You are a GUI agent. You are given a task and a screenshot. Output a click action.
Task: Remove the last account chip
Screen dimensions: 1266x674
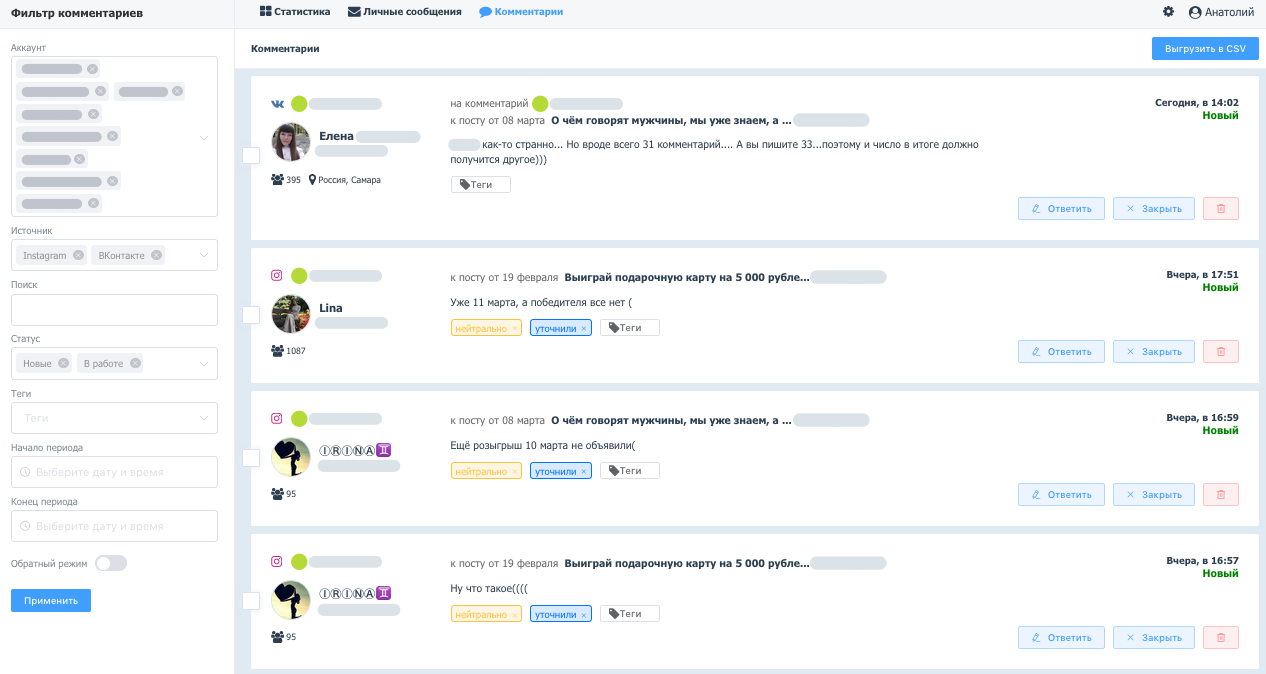(x=94, y=203)
